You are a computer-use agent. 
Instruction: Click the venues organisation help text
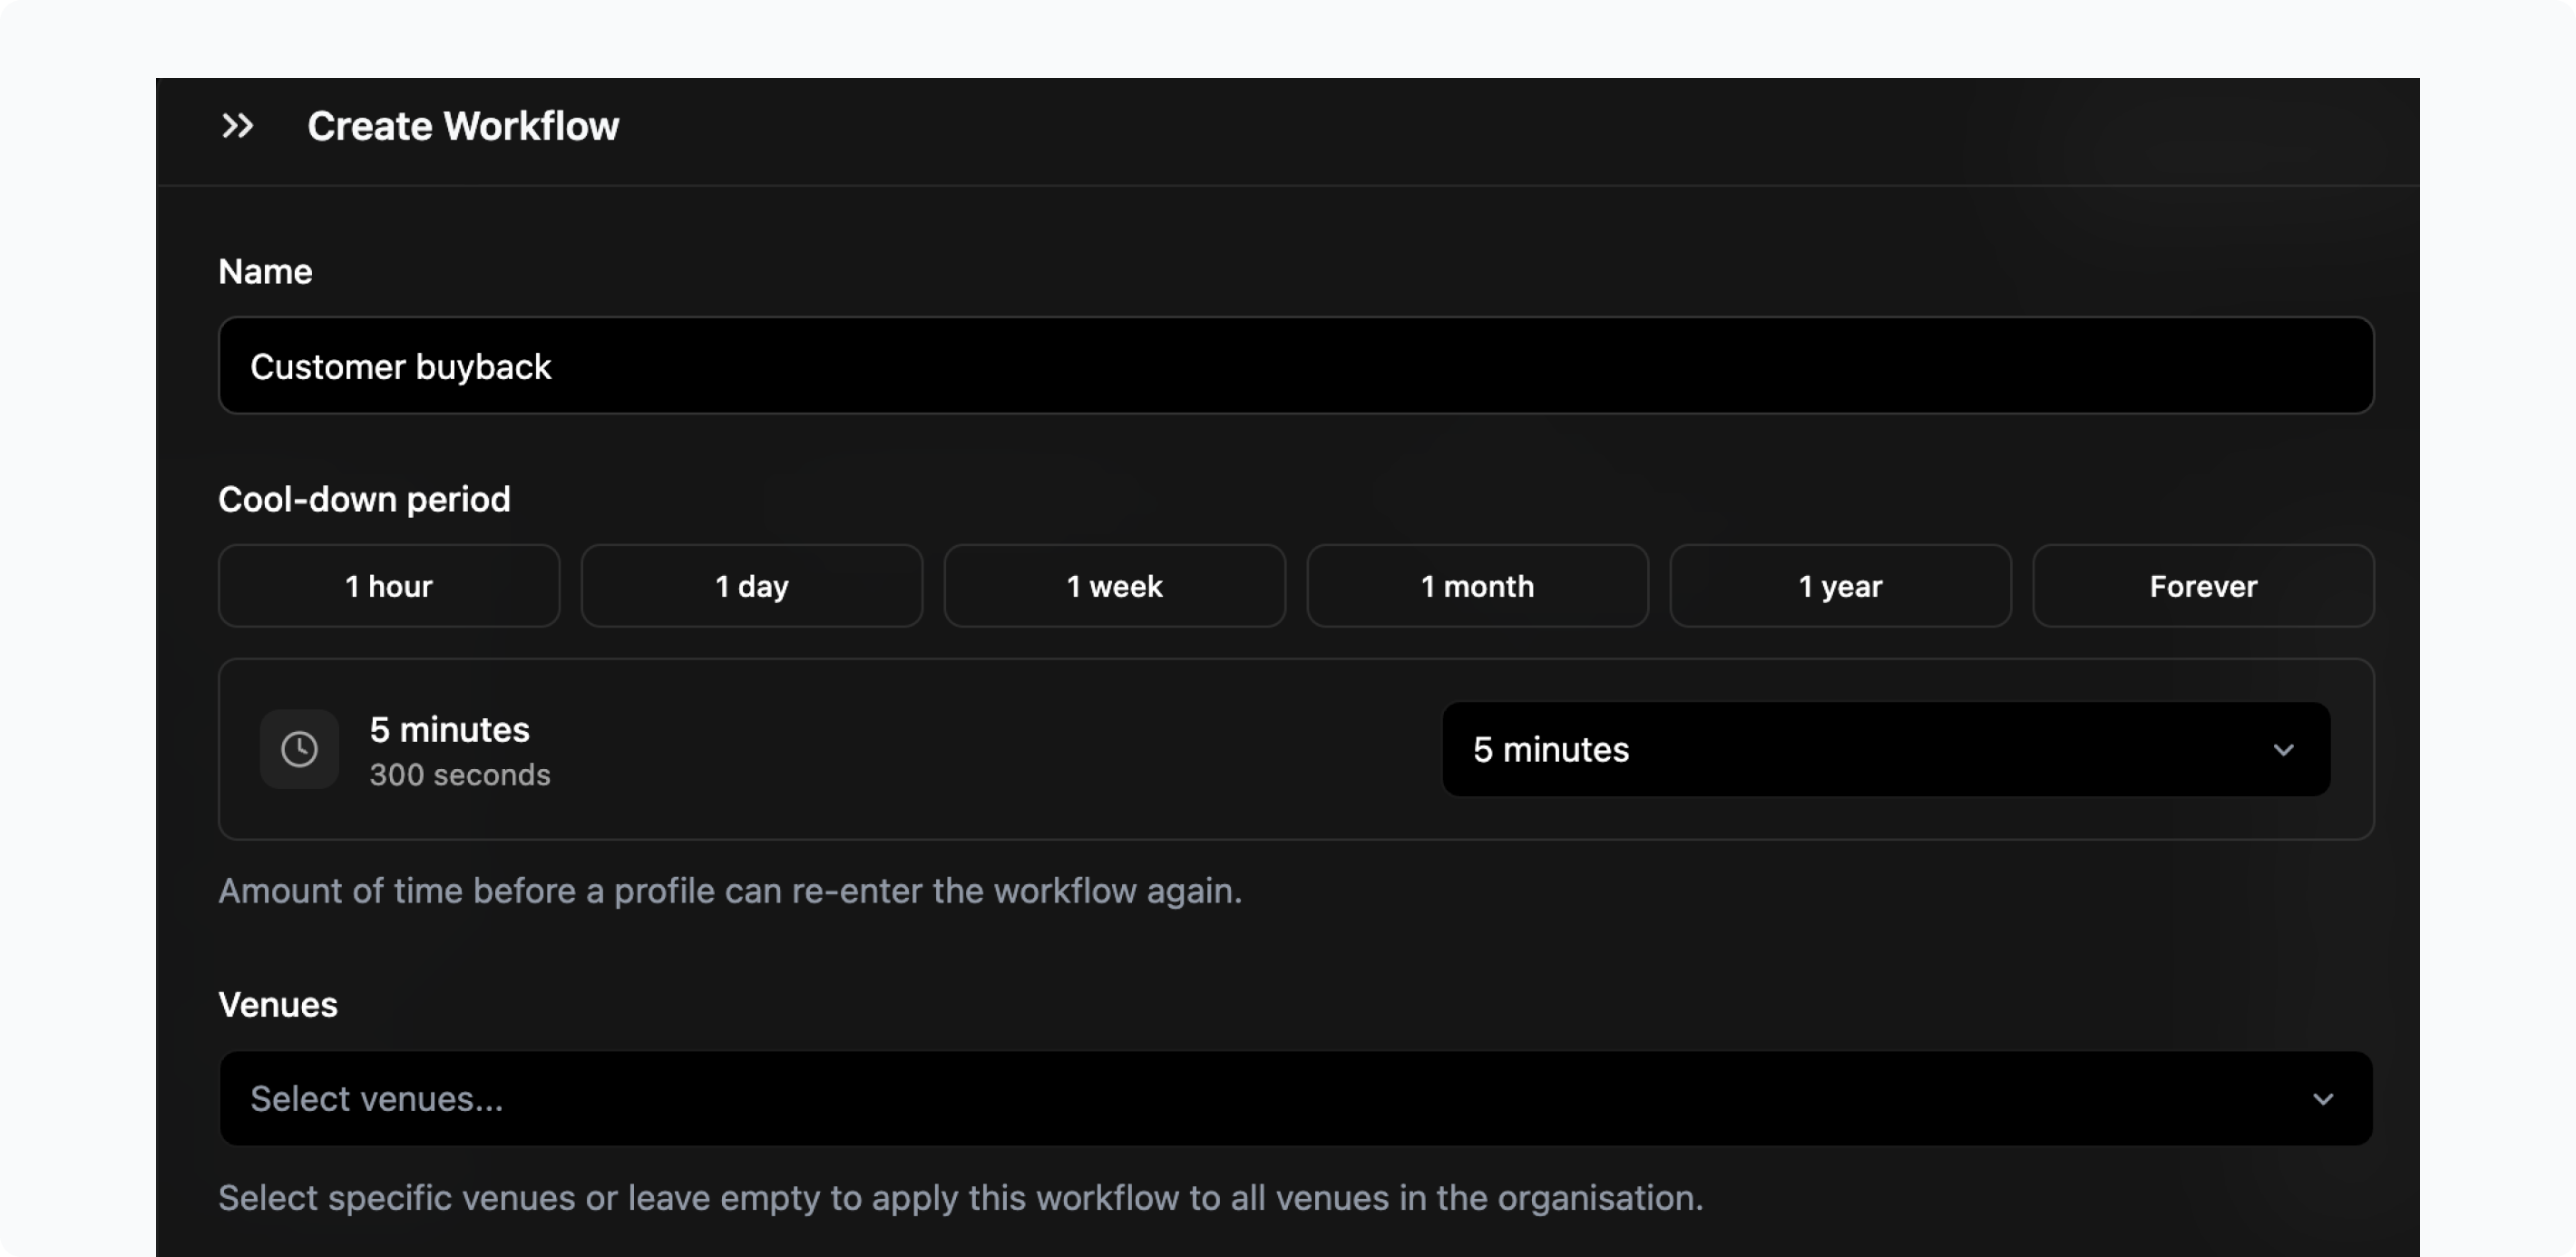point(960,1198)
